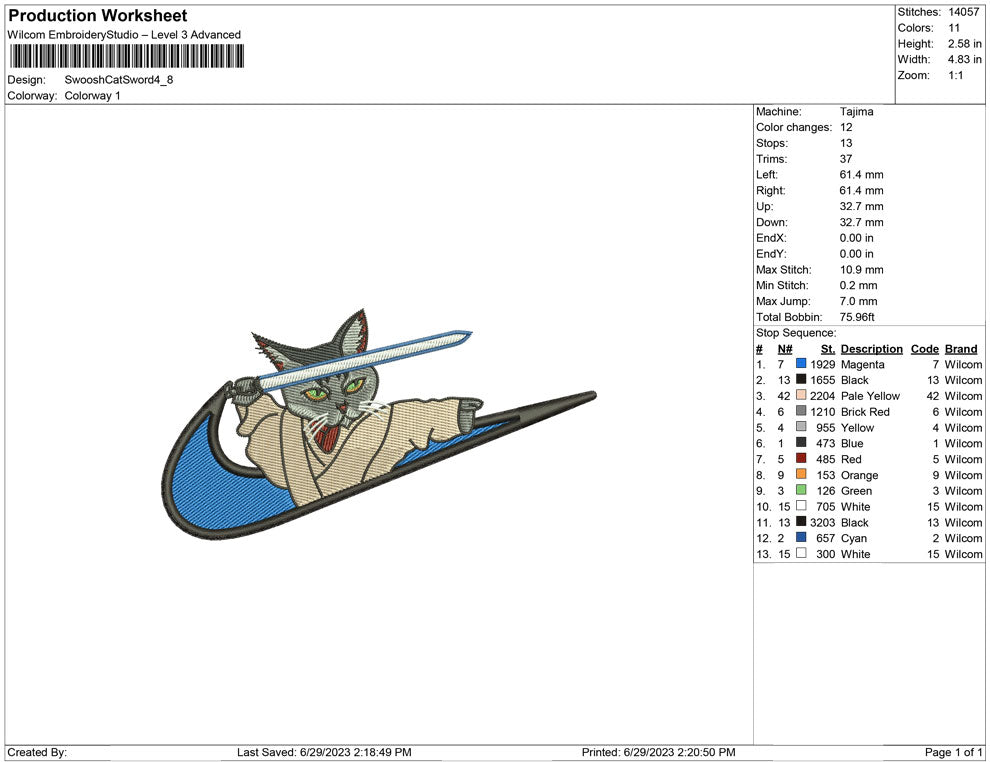The width and height of the screenshot is (990, 762).
Task: Click the 'Pale Yellow' description text
Action: pyautogui.click(x=870, y=396)
